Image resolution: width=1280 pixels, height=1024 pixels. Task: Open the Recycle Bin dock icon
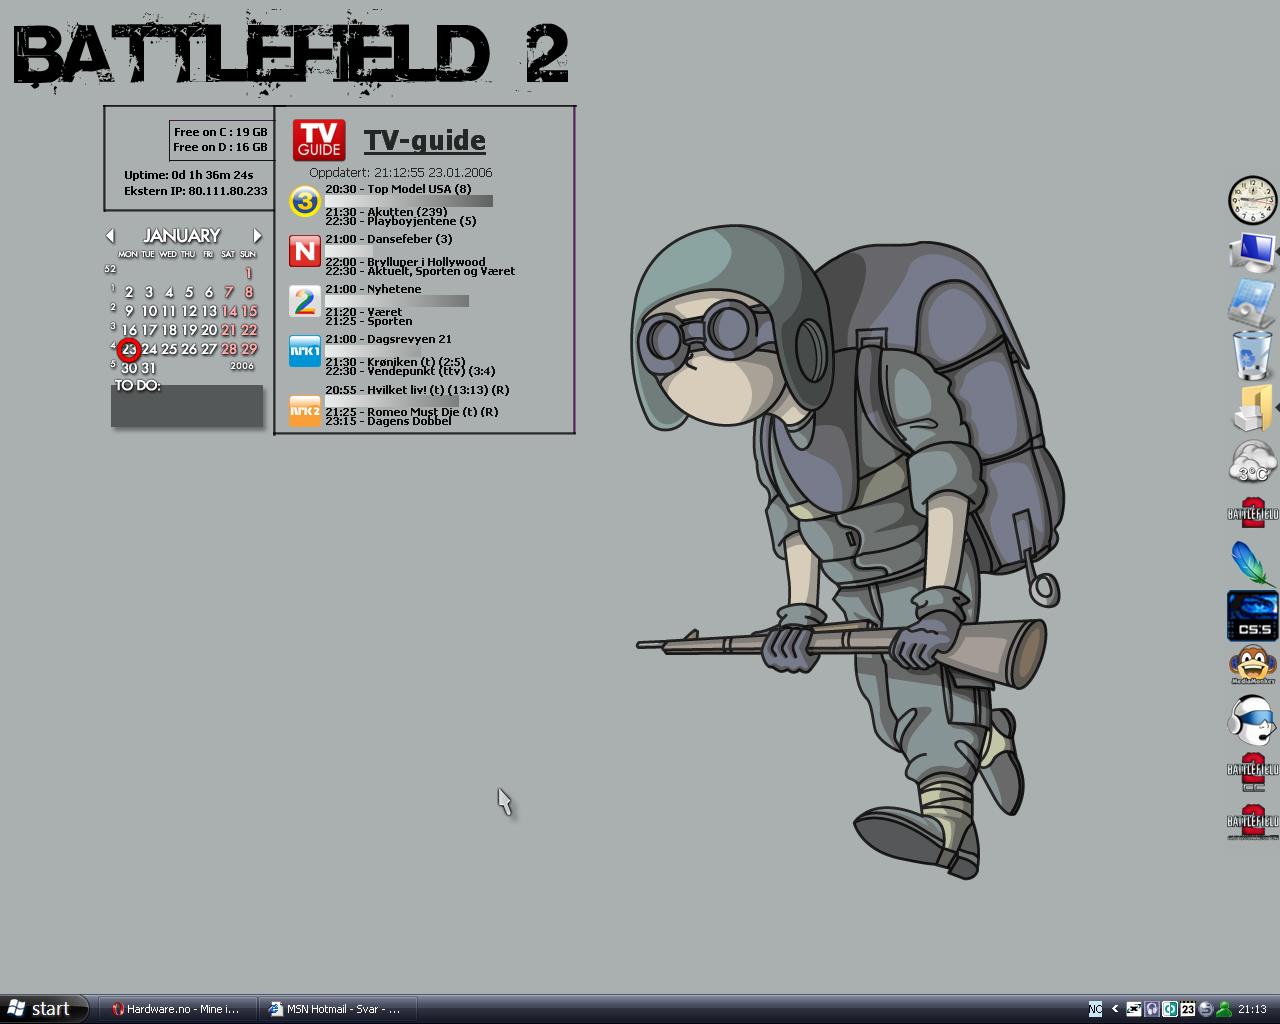click(1251, 355)
